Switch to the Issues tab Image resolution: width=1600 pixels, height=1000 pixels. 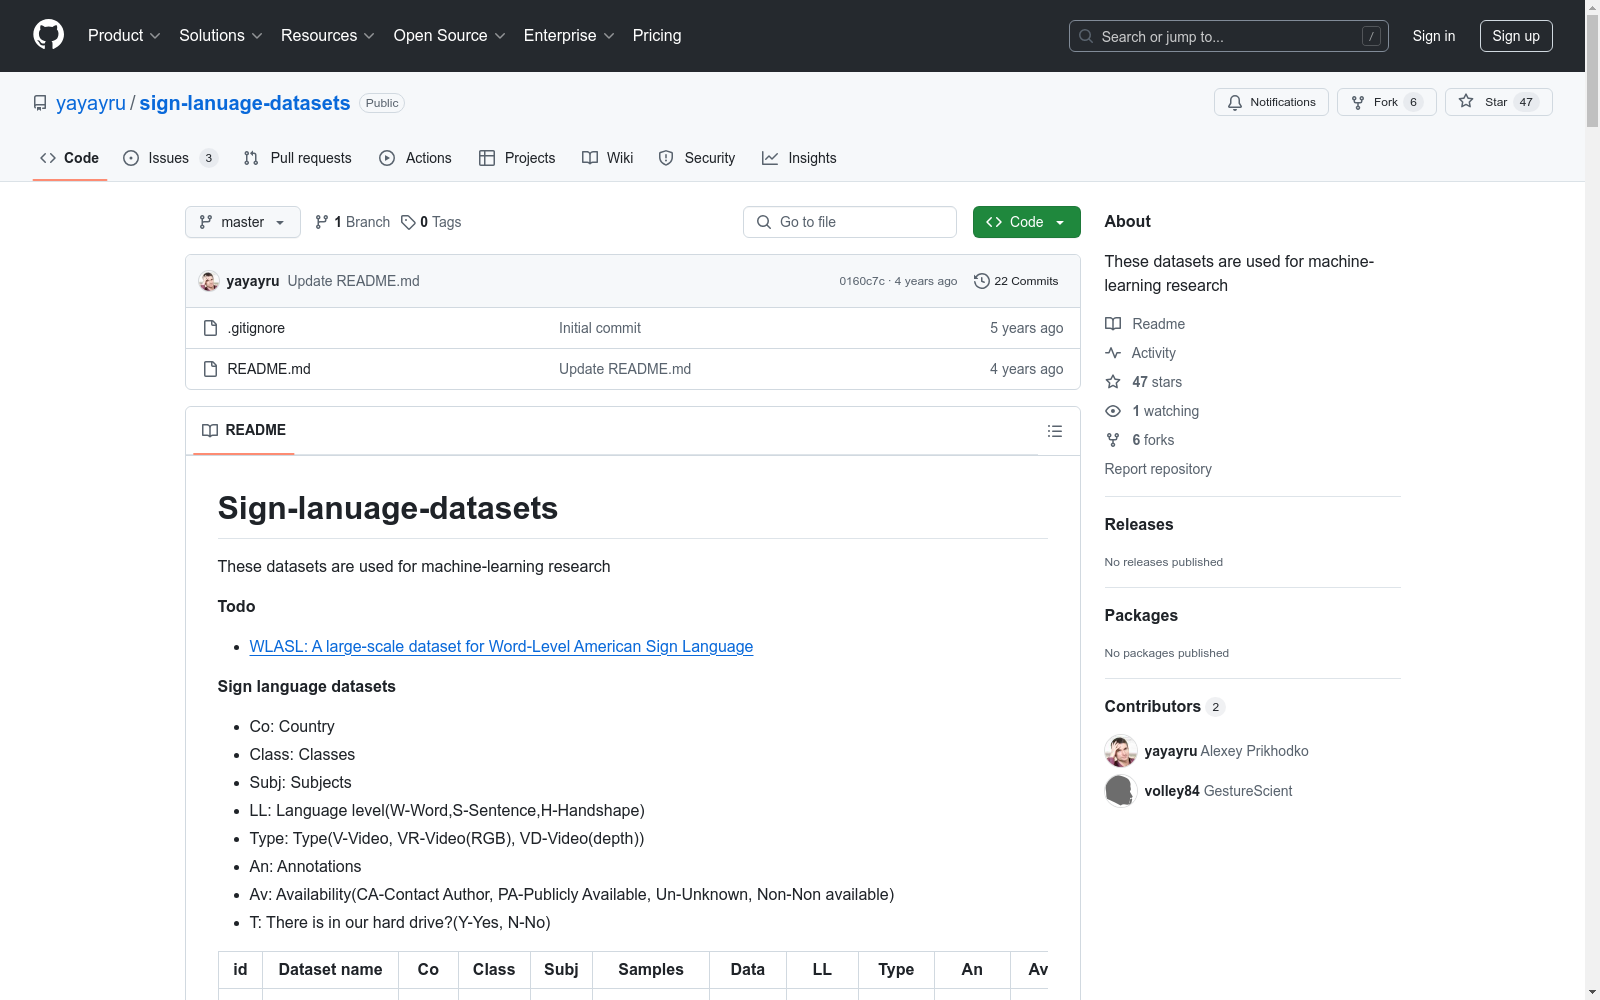pyautogui.click(x=169, y=158)
